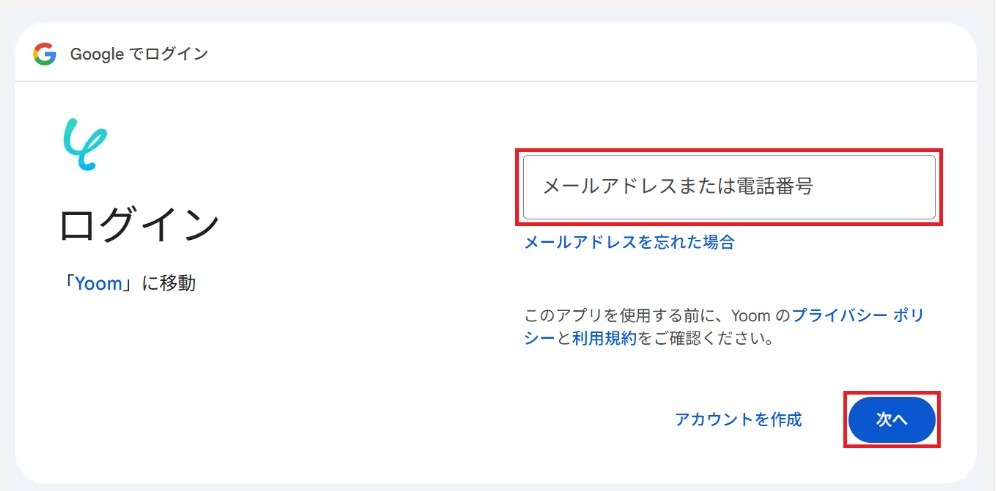
Task: Open the Yoom app link
Action: [x=98, y=284]
